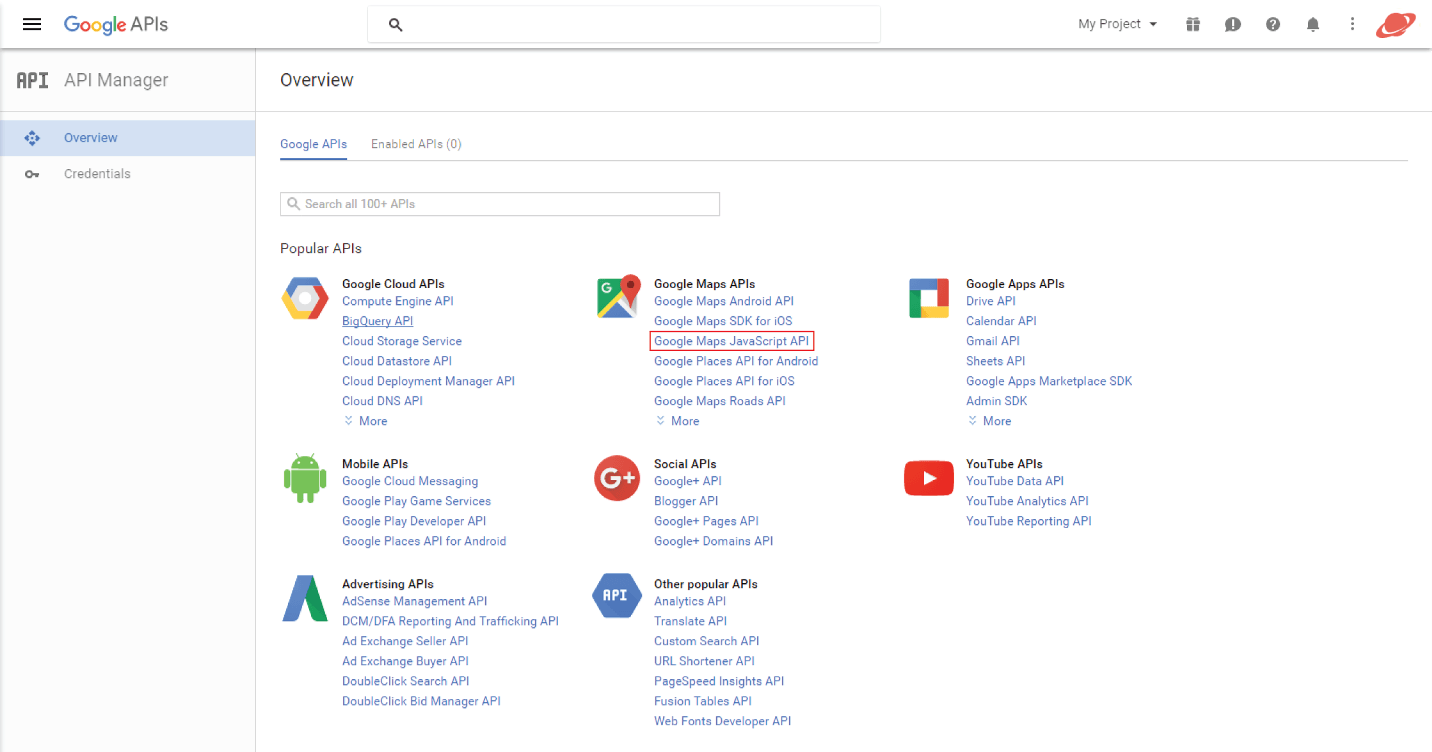This screenshot has width=1432, height=752.
Task: Click the Google APIs logo
Action: (x=116, y=24)
